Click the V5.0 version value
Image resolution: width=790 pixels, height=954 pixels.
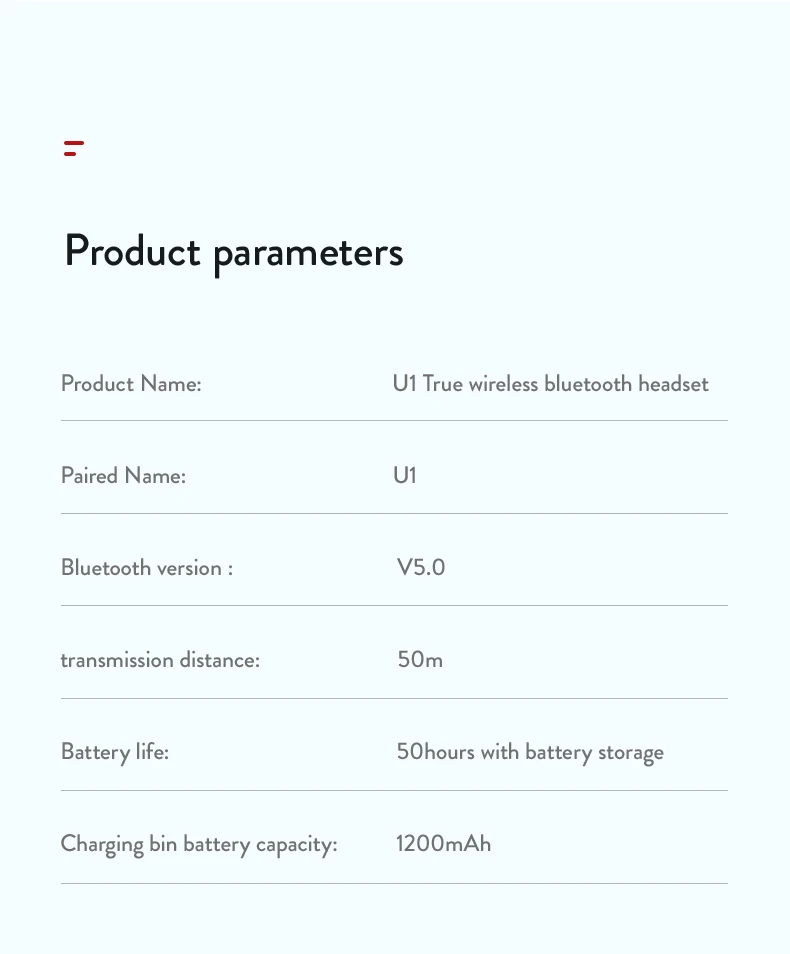[421, 568]
